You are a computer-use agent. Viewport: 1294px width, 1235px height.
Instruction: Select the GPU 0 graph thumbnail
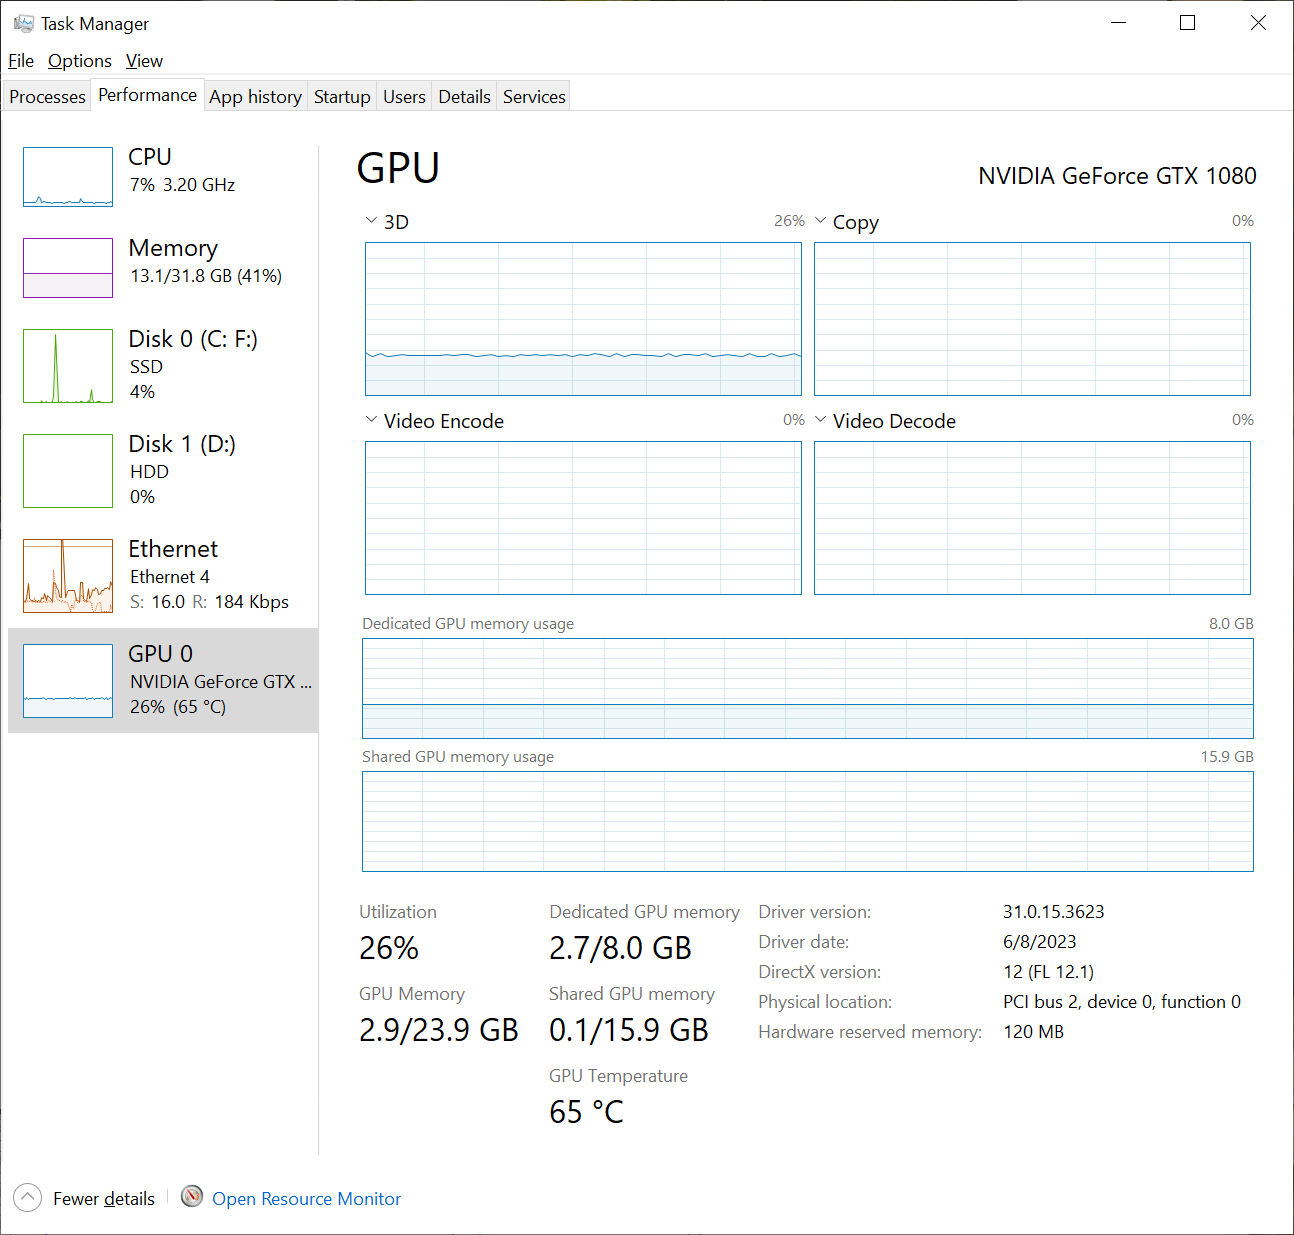68,681
